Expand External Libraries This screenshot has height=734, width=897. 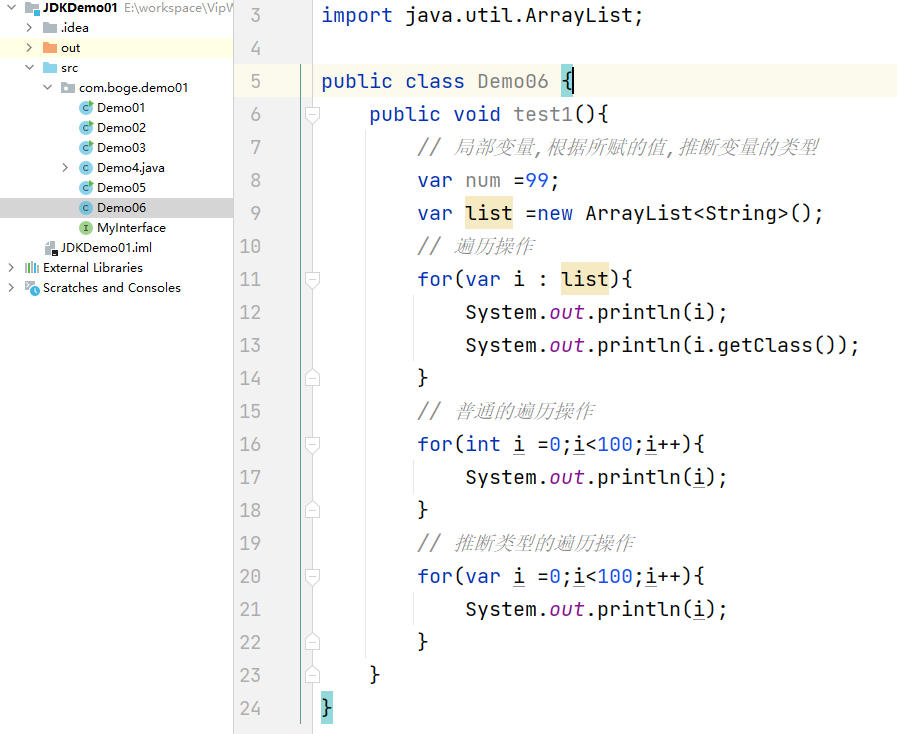tap(11, 268)
